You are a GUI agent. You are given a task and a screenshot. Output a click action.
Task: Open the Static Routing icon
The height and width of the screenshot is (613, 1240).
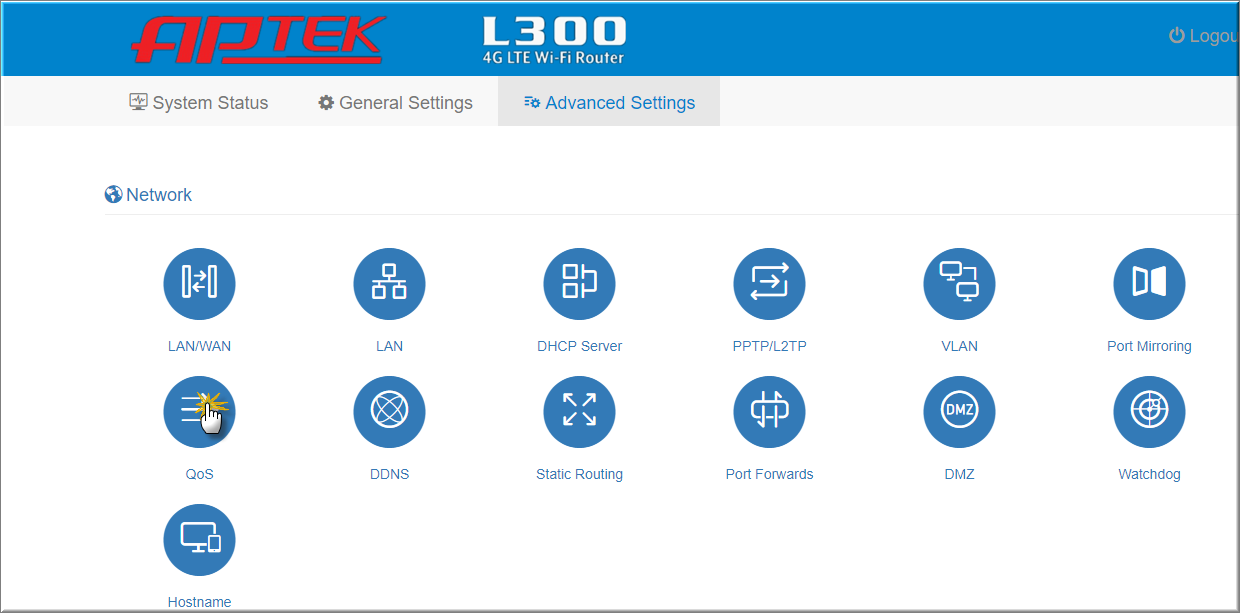pyautogui.click(x=579, y=412)
